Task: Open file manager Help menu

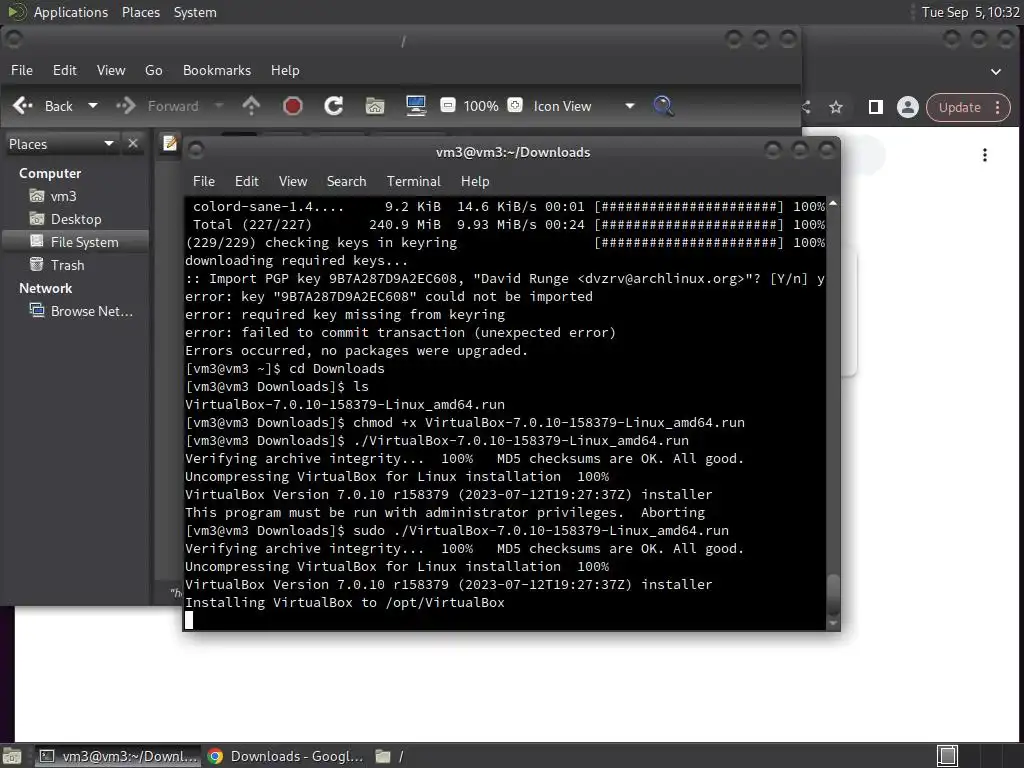Action: pos(285,70)
